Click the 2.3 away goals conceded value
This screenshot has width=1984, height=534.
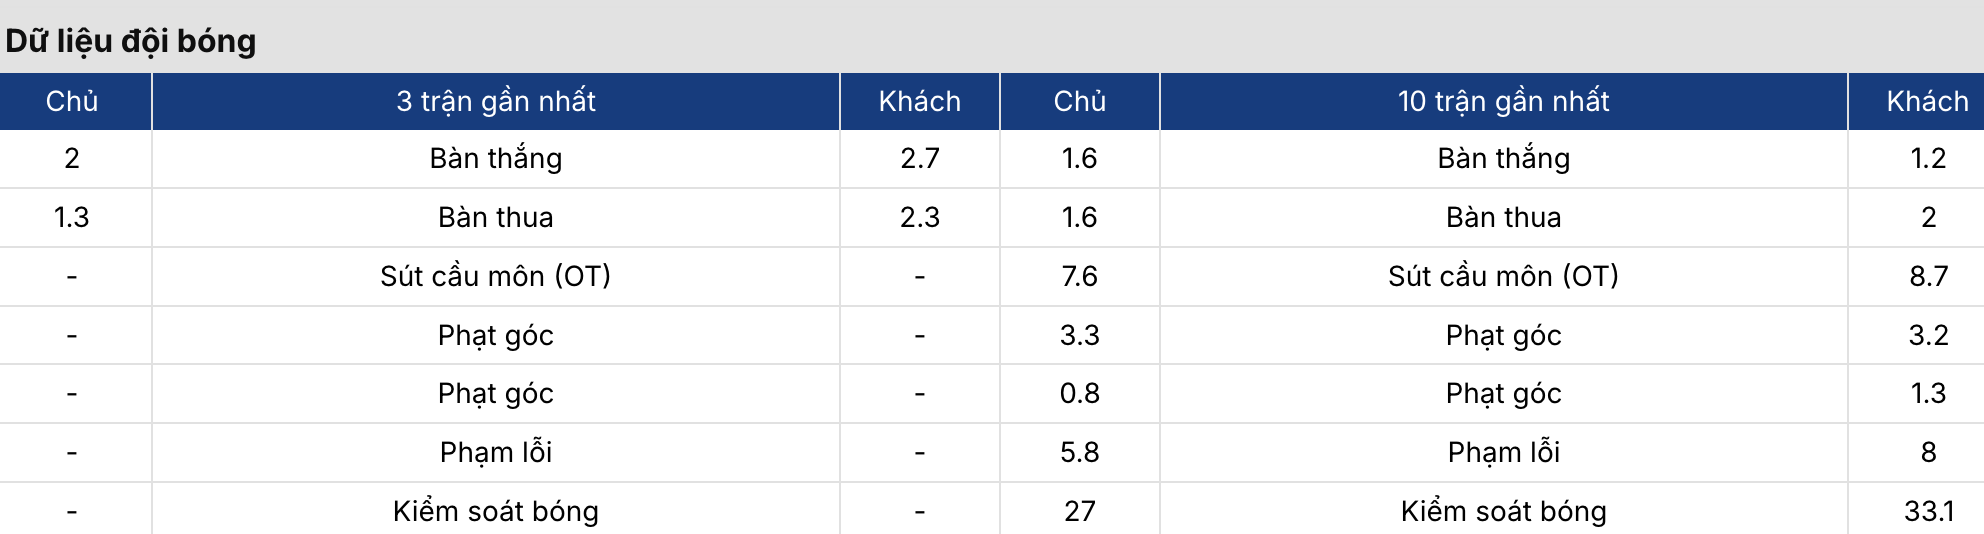[920, 217]
